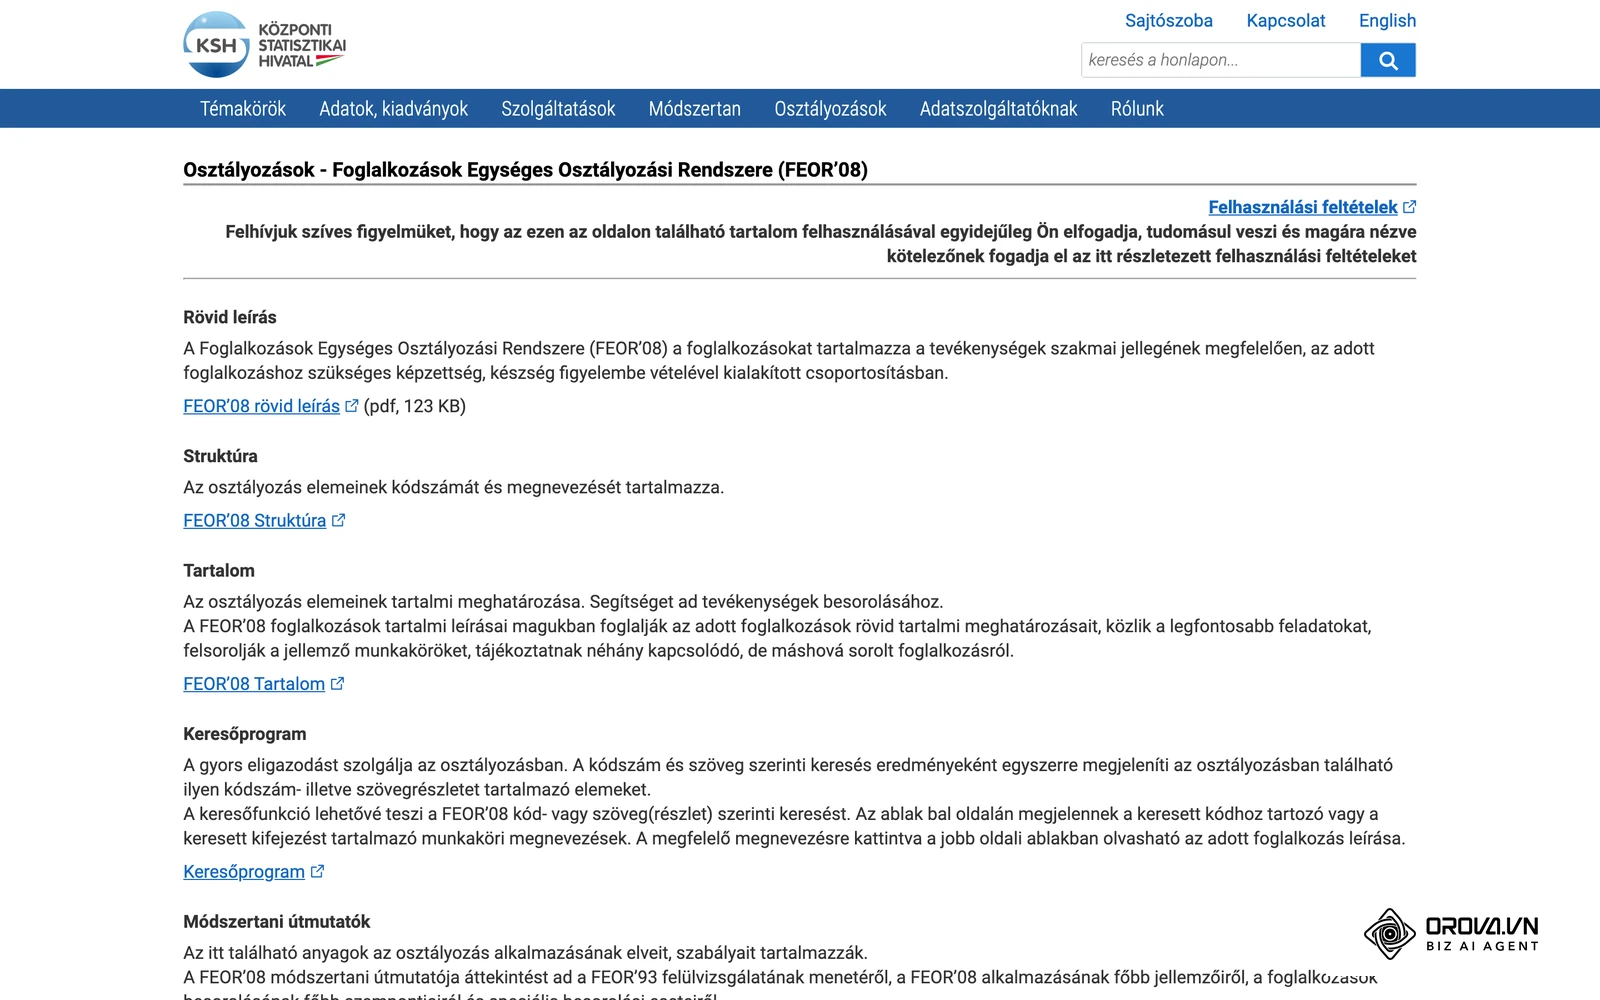Click the 'Struktúra' section heading

220,456
